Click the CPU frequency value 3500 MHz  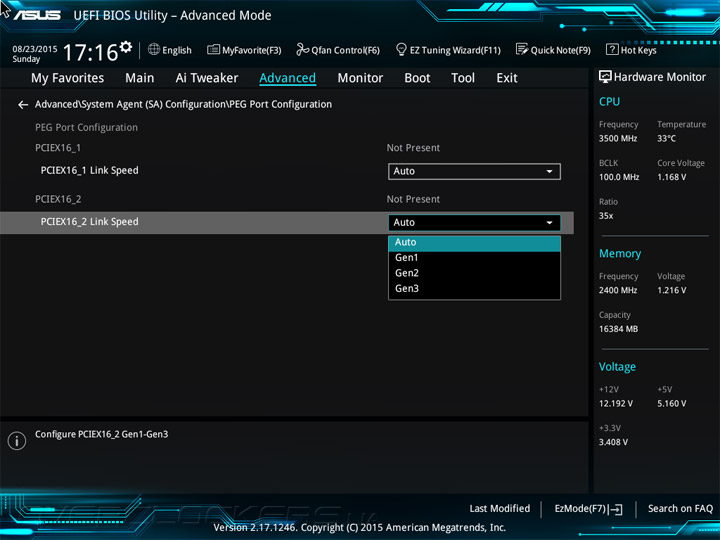pyautogui.click(x=618, y=139)
